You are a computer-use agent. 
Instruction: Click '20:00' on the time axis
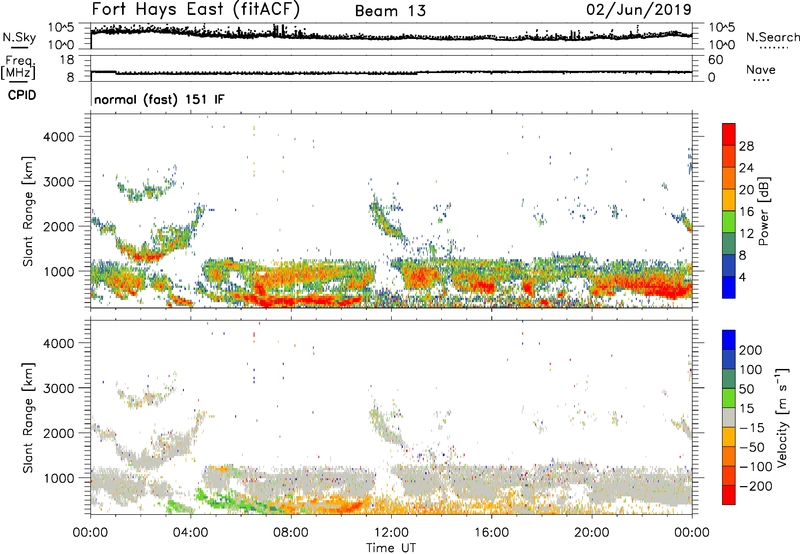(591, 533)
